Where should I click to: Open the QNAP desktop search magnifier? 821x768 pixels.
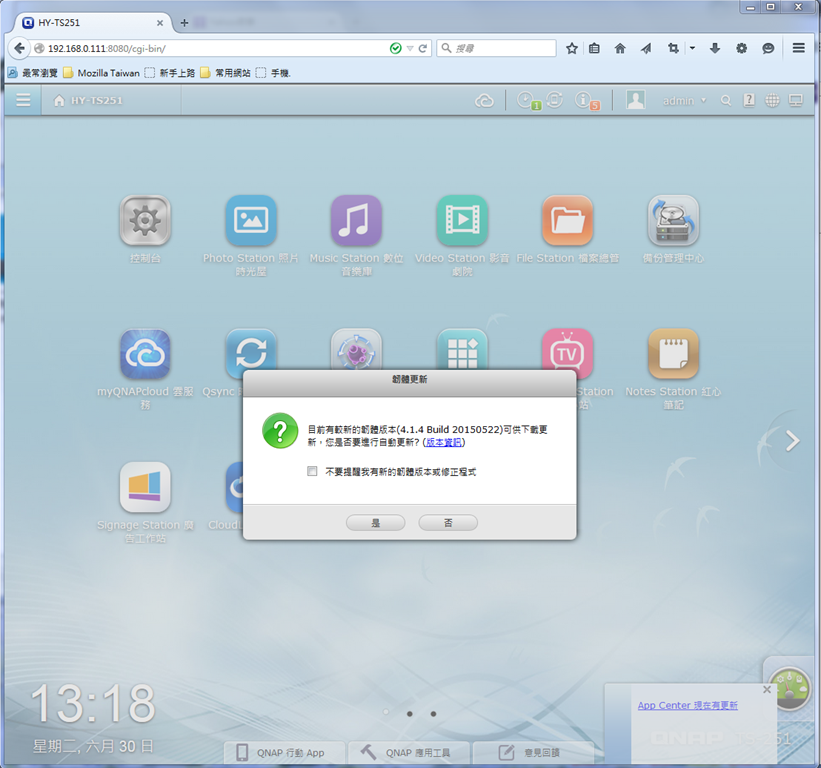pos(725,100)
